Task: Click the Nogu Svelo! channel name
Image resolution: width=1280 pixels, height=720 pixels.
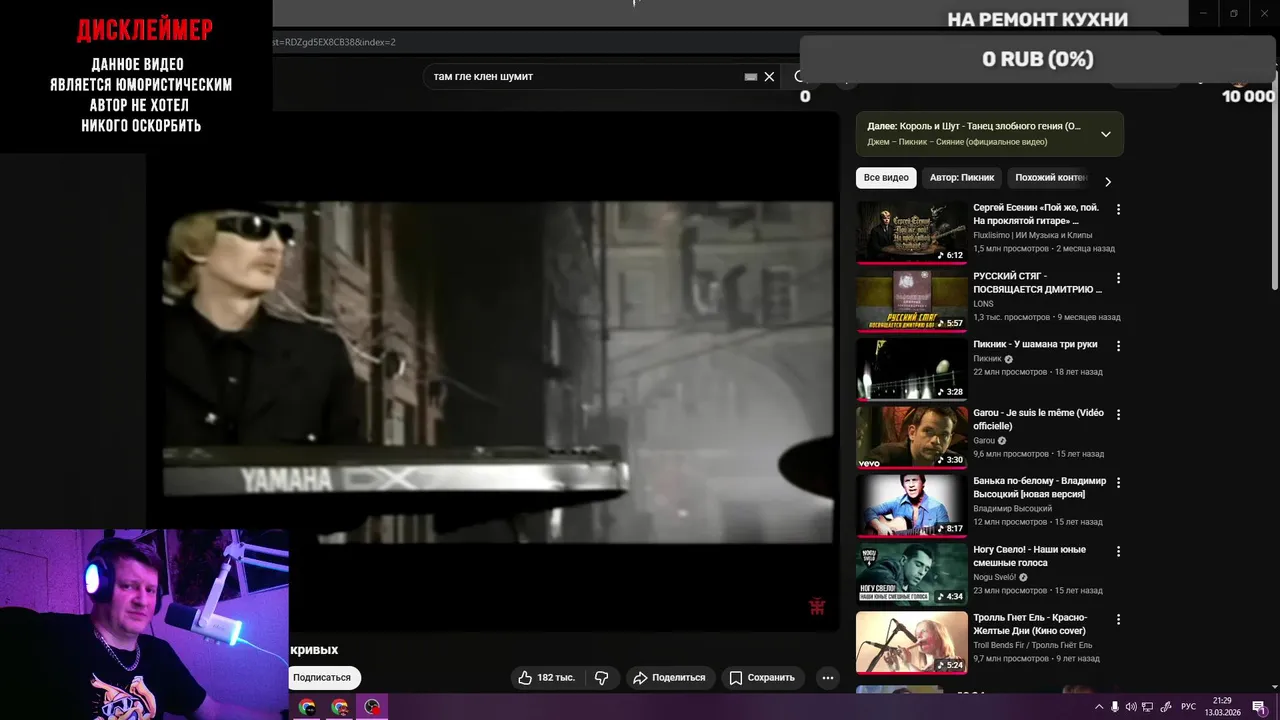Action: tap(994, 577)
